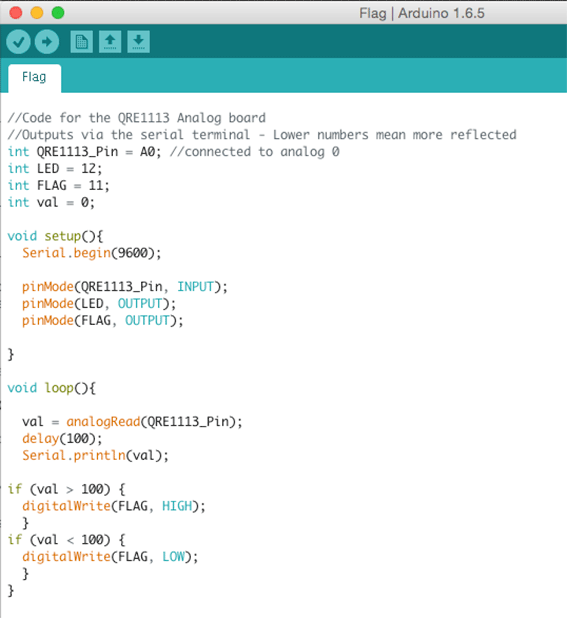Click the 'Serial.begin(9600);' line

point(91,253)
